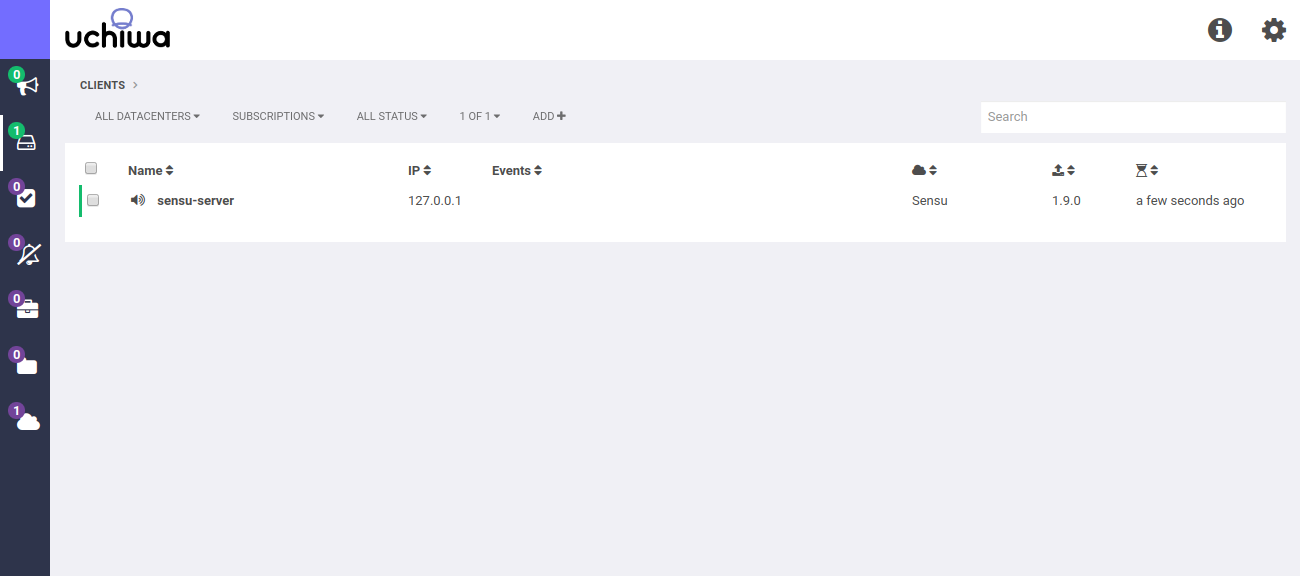Click the 1.9.0 version cell
The height and width of the screenshot is (576, 1300).
(x=1066, y=200)
